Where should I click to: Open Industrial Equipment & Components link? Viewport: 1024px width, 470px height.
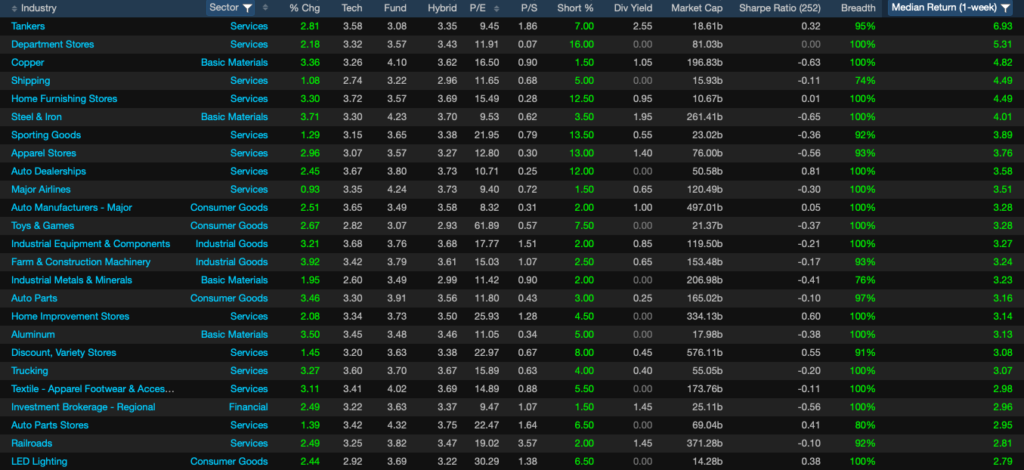90,243
